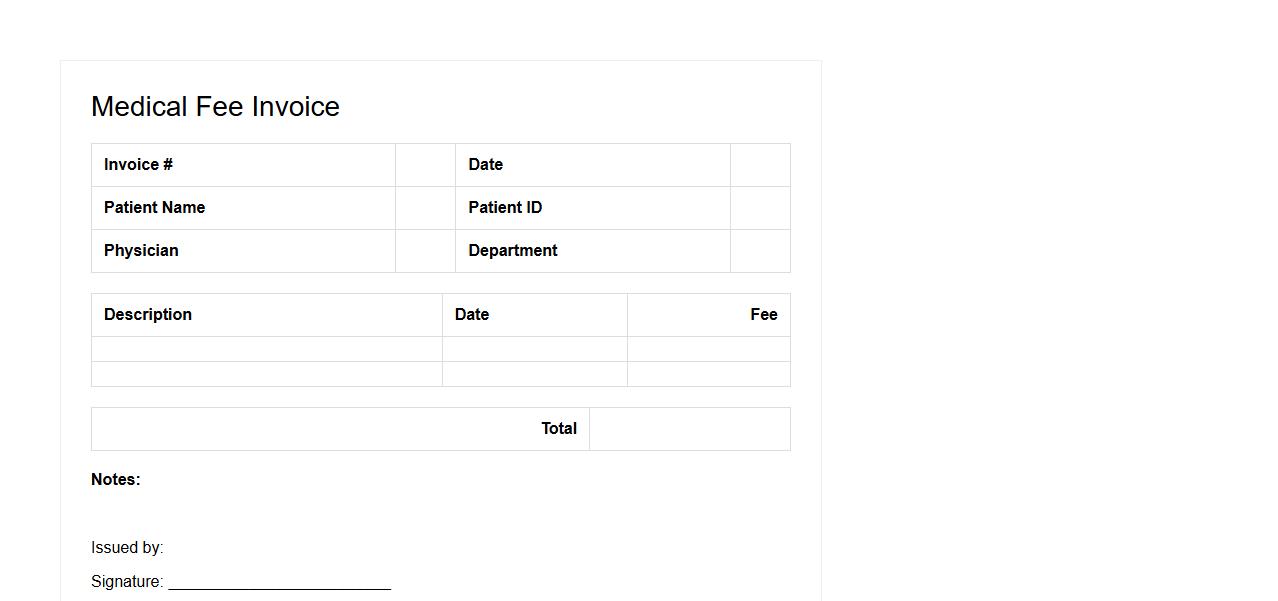Click the Description column header
1278x601 pixels.
(148, 315)
